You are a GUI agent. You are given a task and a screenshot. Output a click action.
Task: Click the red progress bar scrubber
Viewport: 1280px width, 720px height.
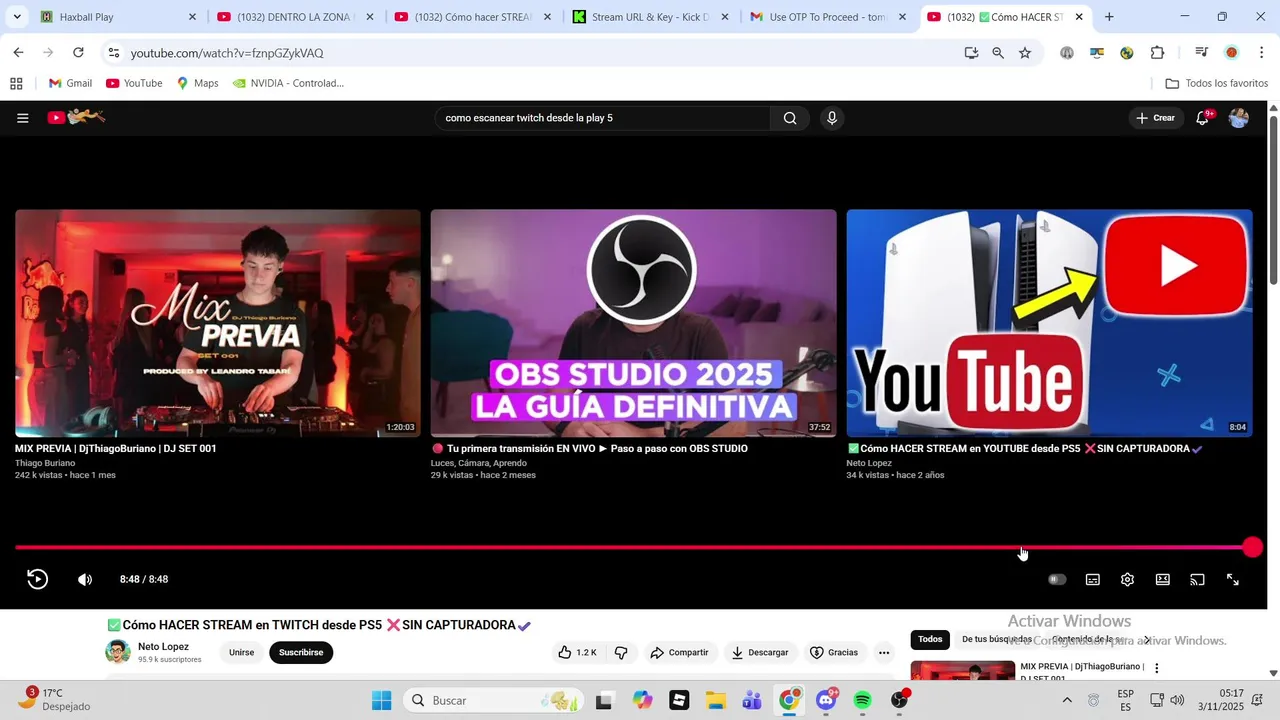coord(1252,547)
